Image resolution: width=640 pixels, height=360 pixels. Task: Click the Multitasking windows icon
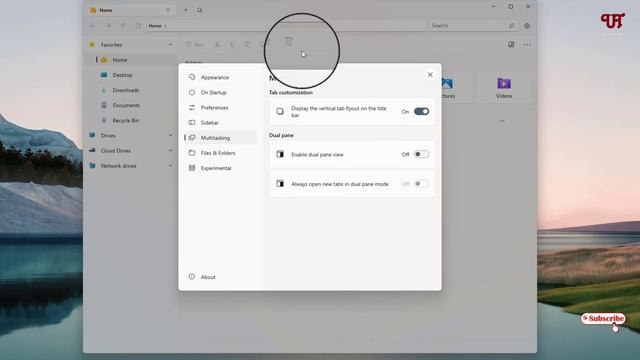coord(192,138)
